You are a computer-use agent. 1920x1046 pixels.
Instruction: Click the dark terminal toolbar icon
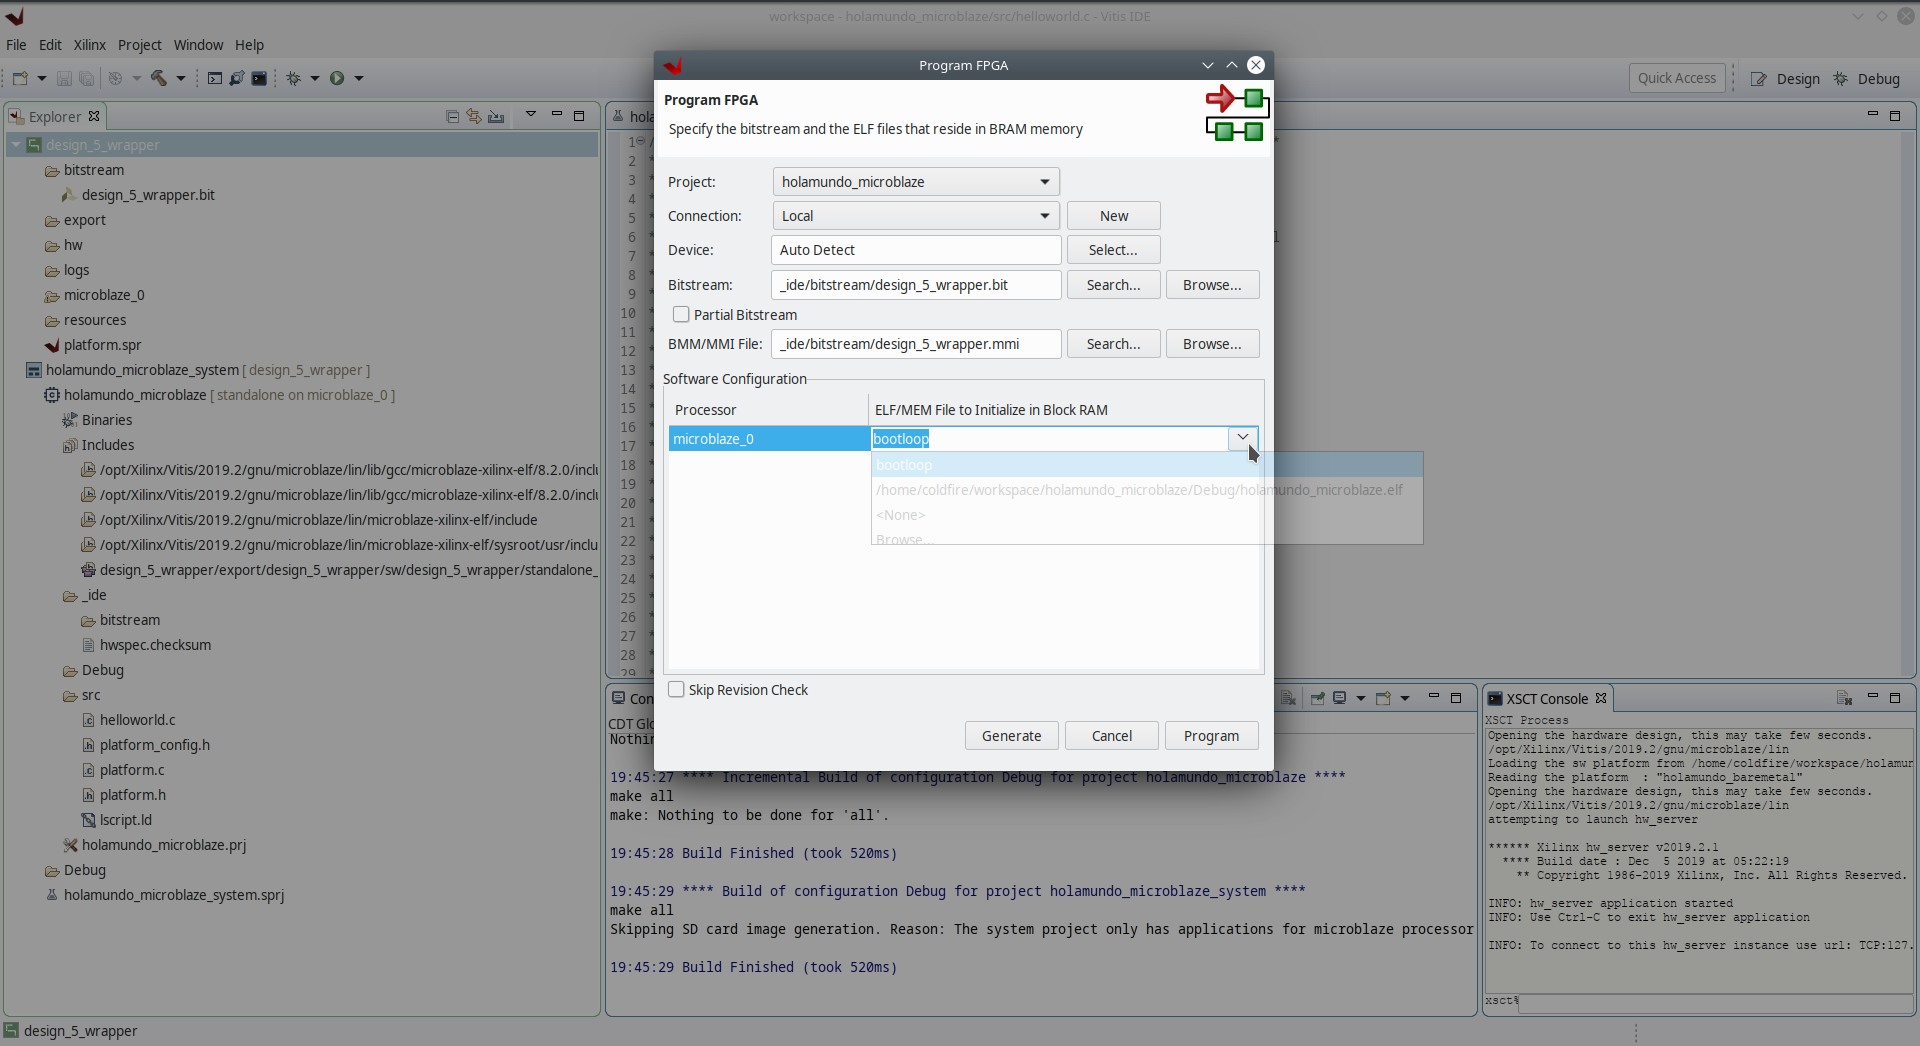(259, 78)
